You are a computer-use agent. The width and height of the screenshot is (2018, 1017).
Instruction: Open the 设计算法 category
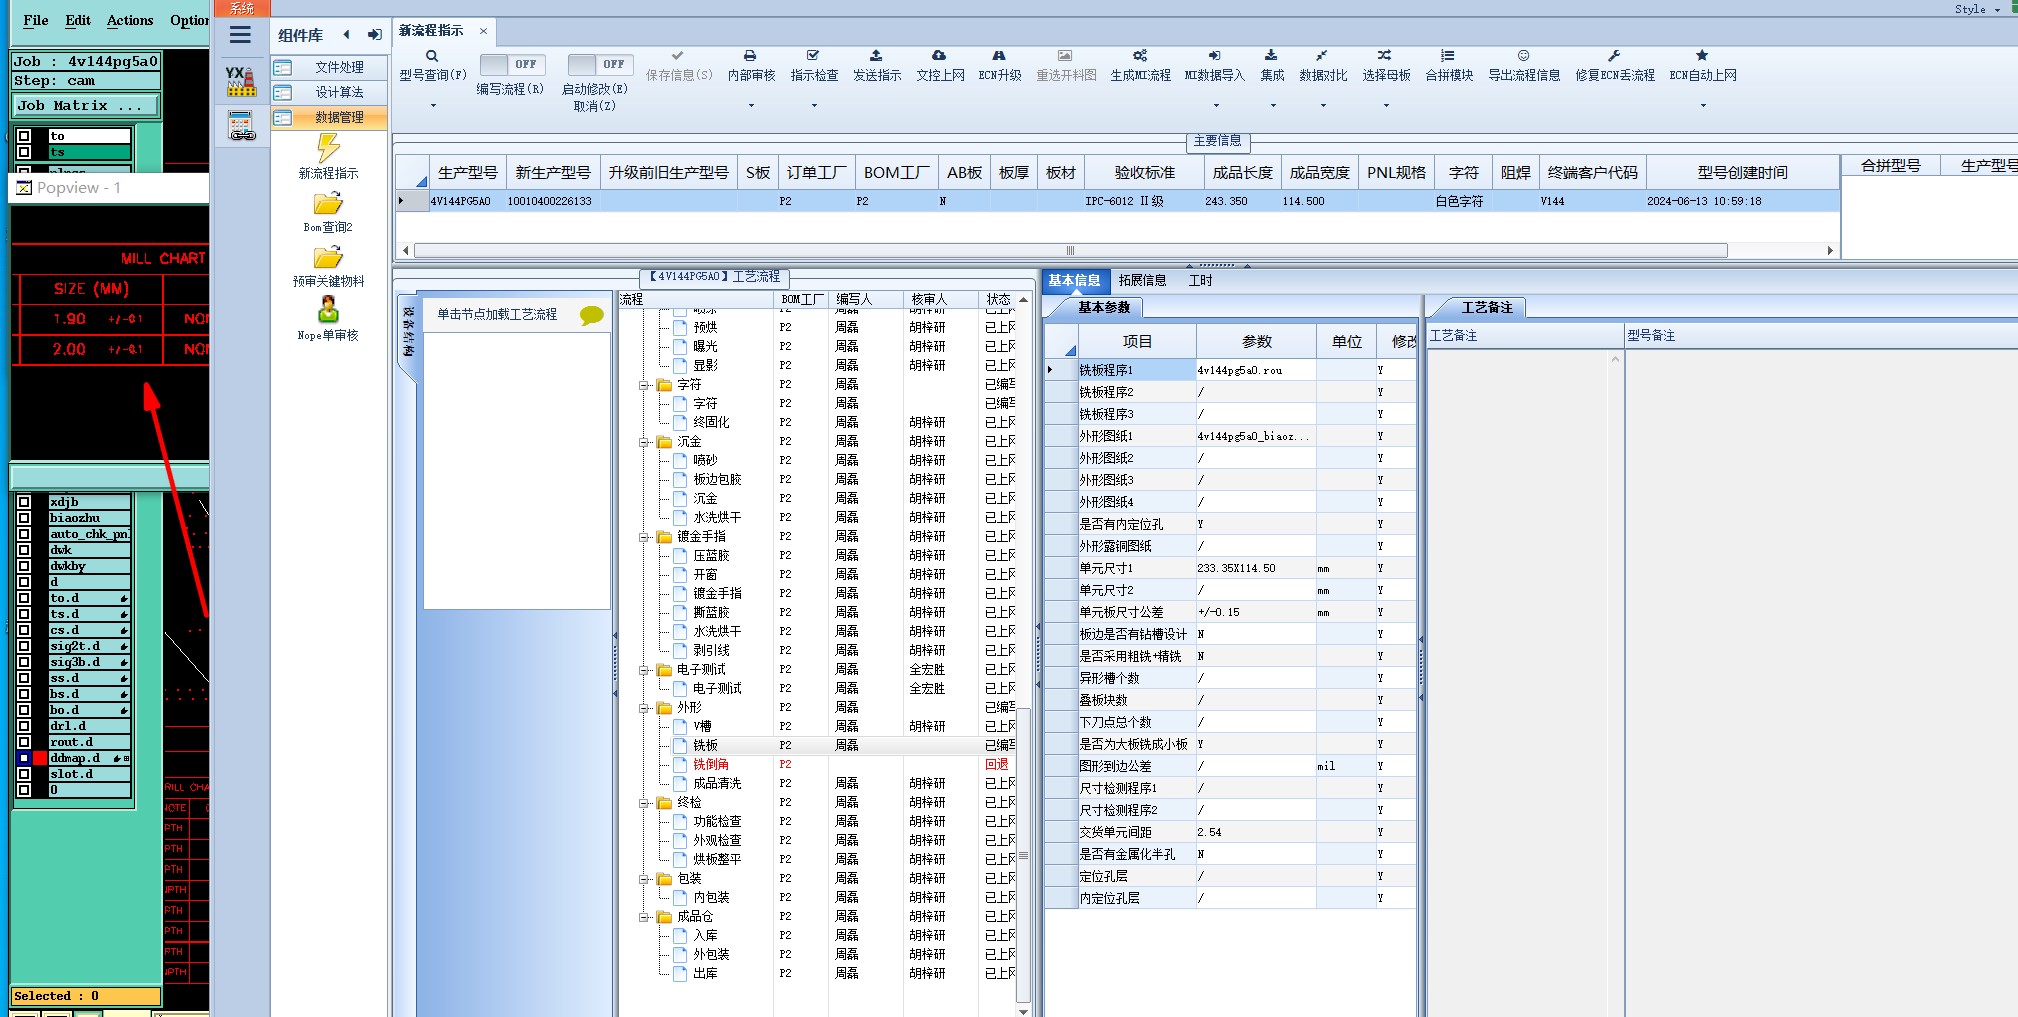coord(329,92)
